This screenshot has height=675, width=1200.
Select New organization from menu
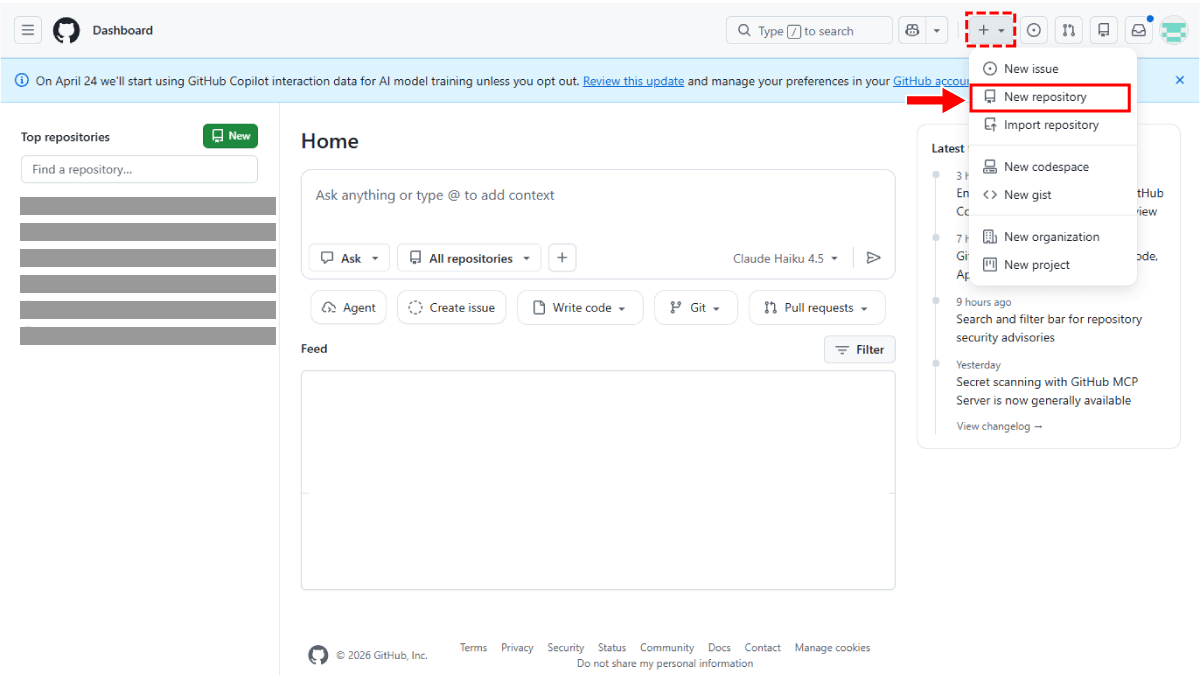[1053, 237]
